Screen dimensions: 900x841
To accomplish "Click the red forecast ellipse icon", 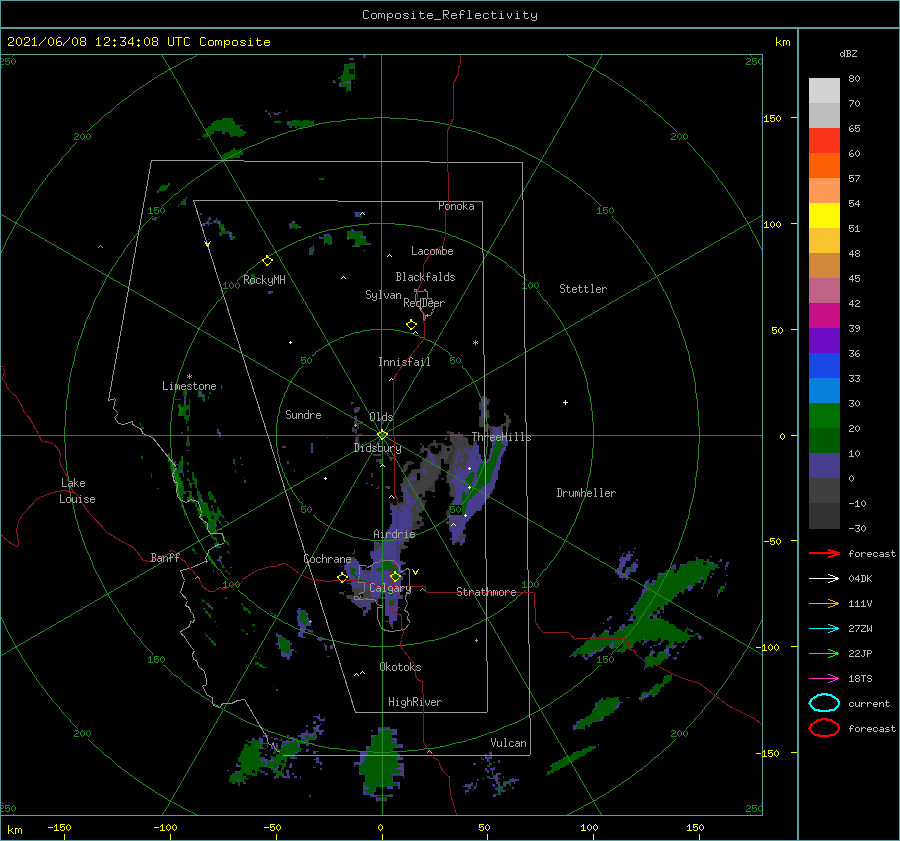I will [824, 728].
